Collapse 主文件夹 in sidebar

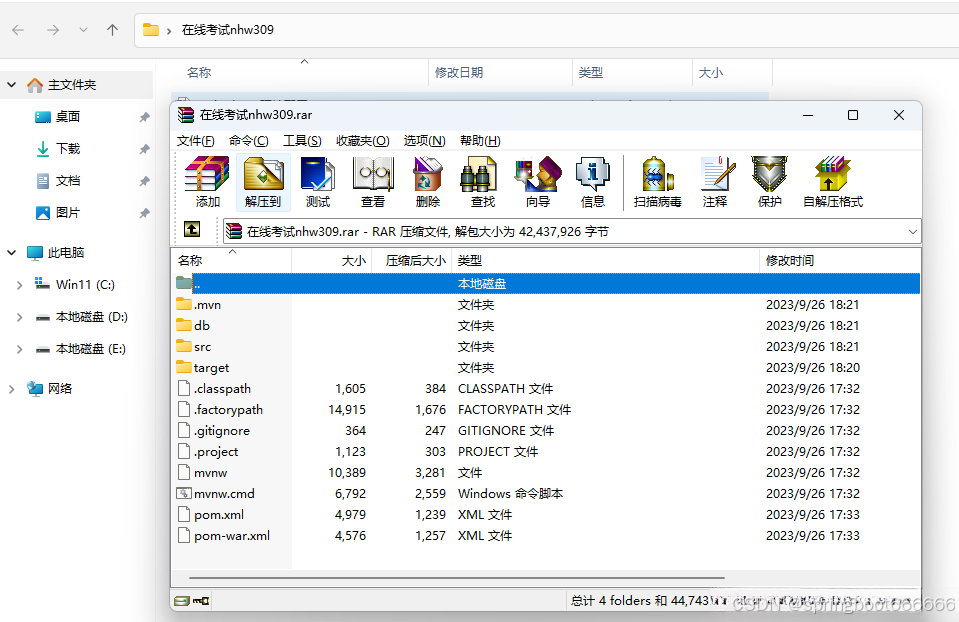pos(12,85)
